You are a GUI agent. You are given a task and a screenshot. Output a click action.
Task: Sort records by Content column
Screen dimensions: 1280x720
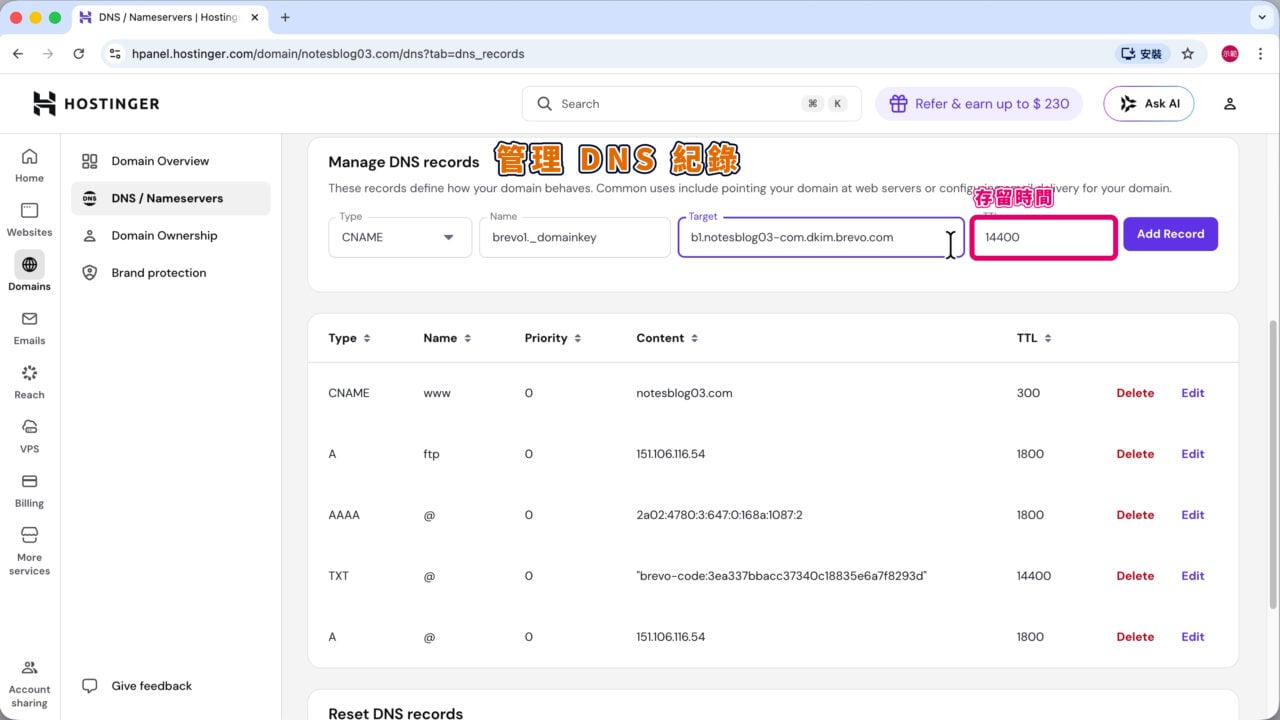tap(667, 338)
